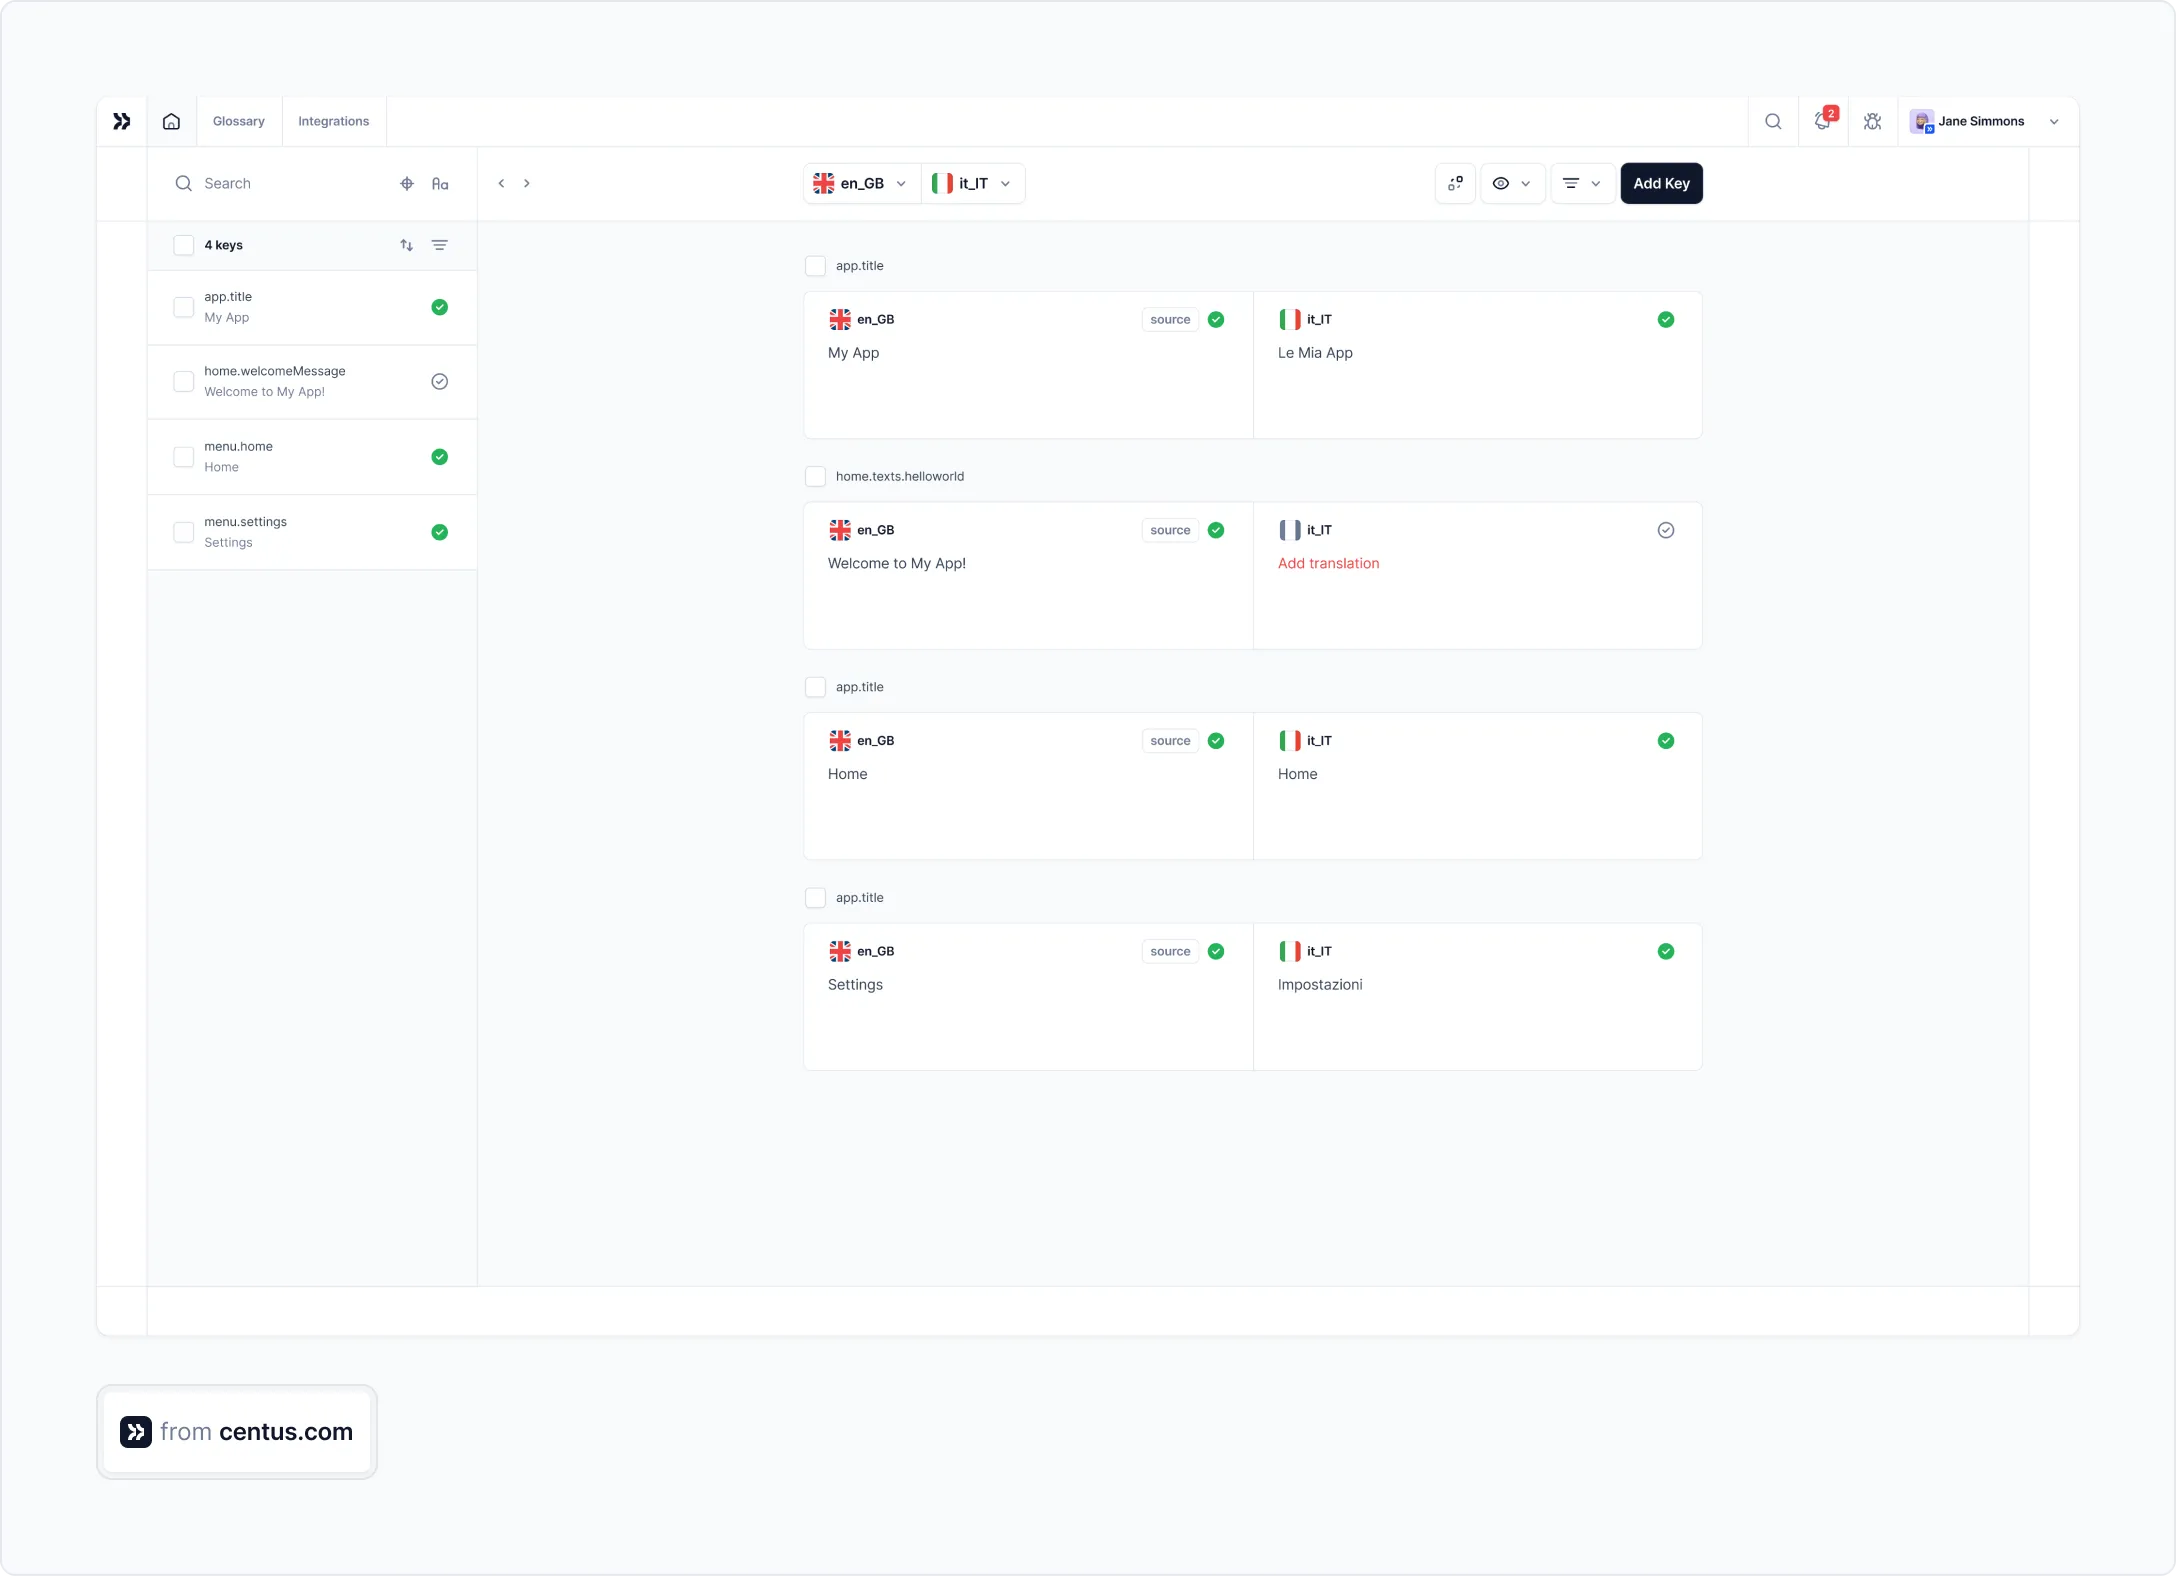Viewport: 2176px width, 1576px height.
Task: Click the bug report icon
Action: coord(1872,121)
